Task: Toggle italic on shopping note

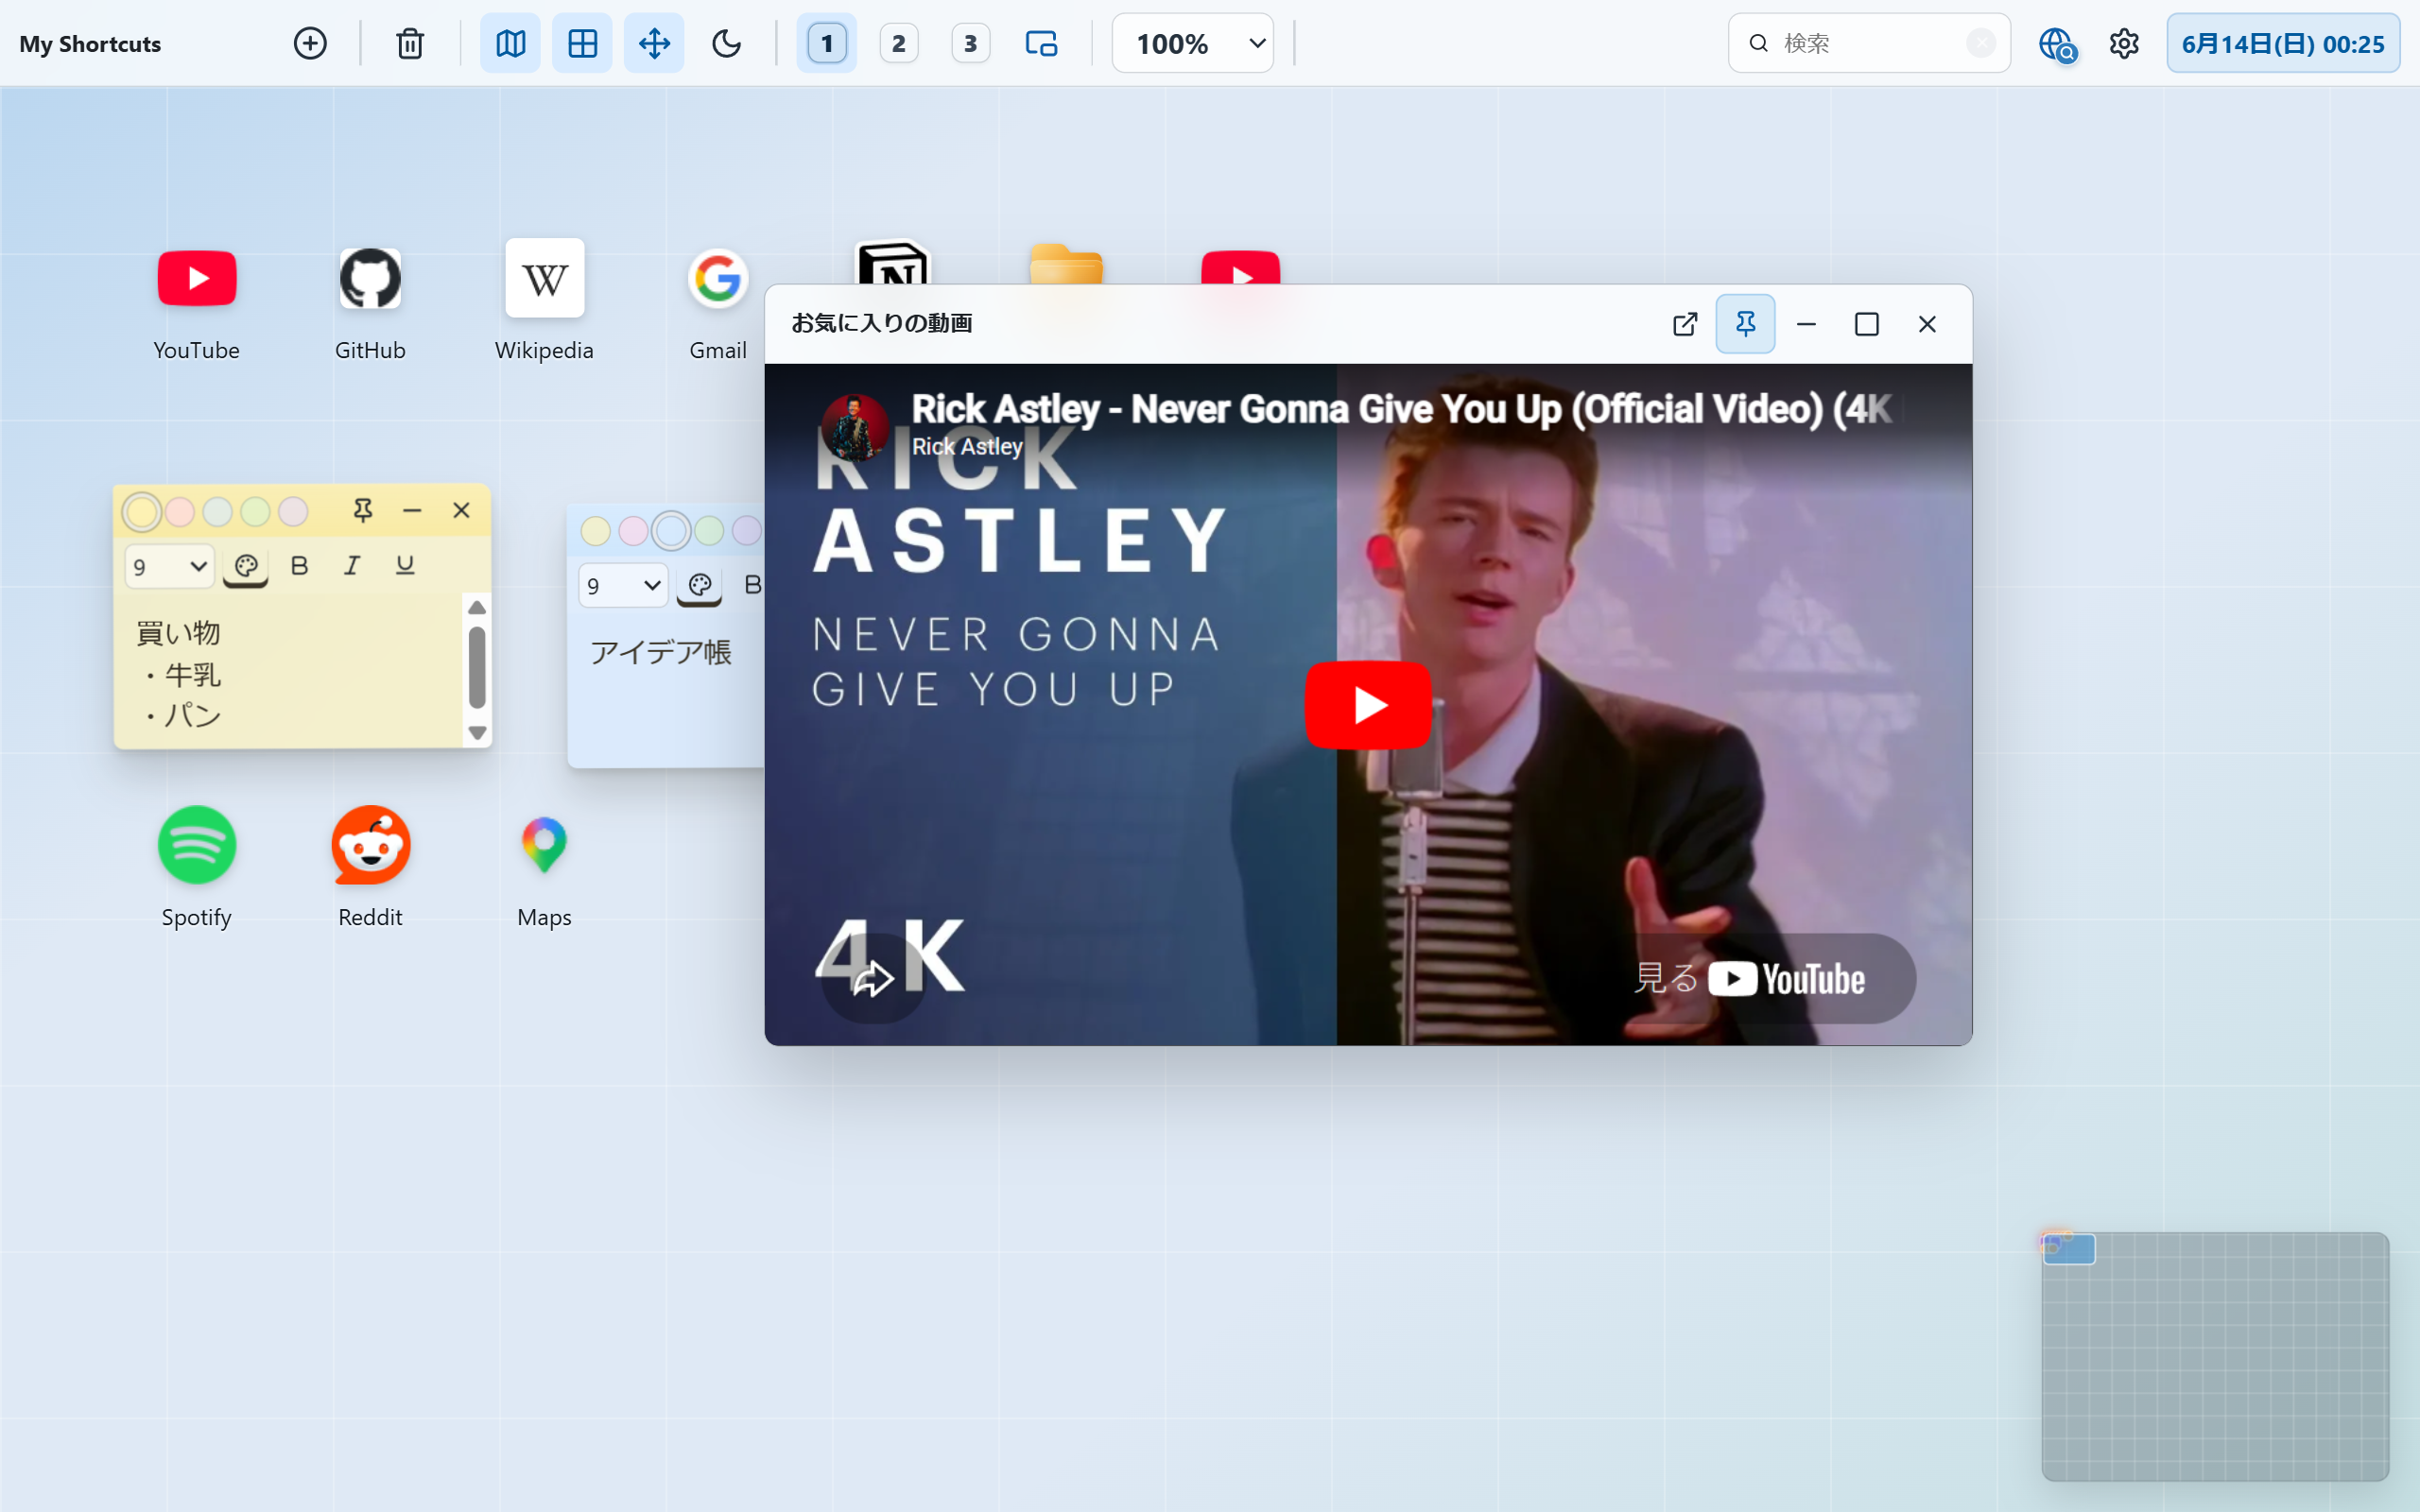Action: 351,566
